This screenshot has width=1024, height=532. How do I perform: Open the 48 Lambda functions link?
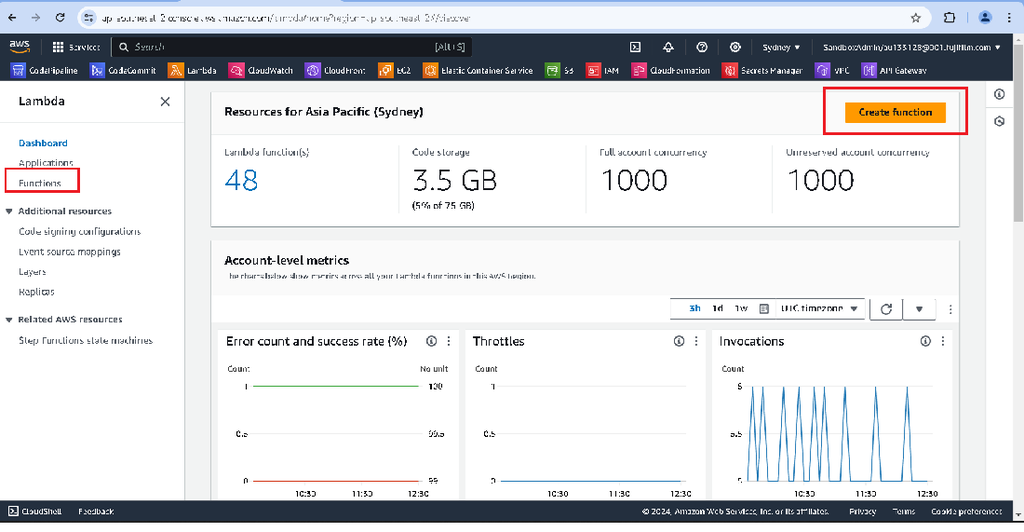241,180
